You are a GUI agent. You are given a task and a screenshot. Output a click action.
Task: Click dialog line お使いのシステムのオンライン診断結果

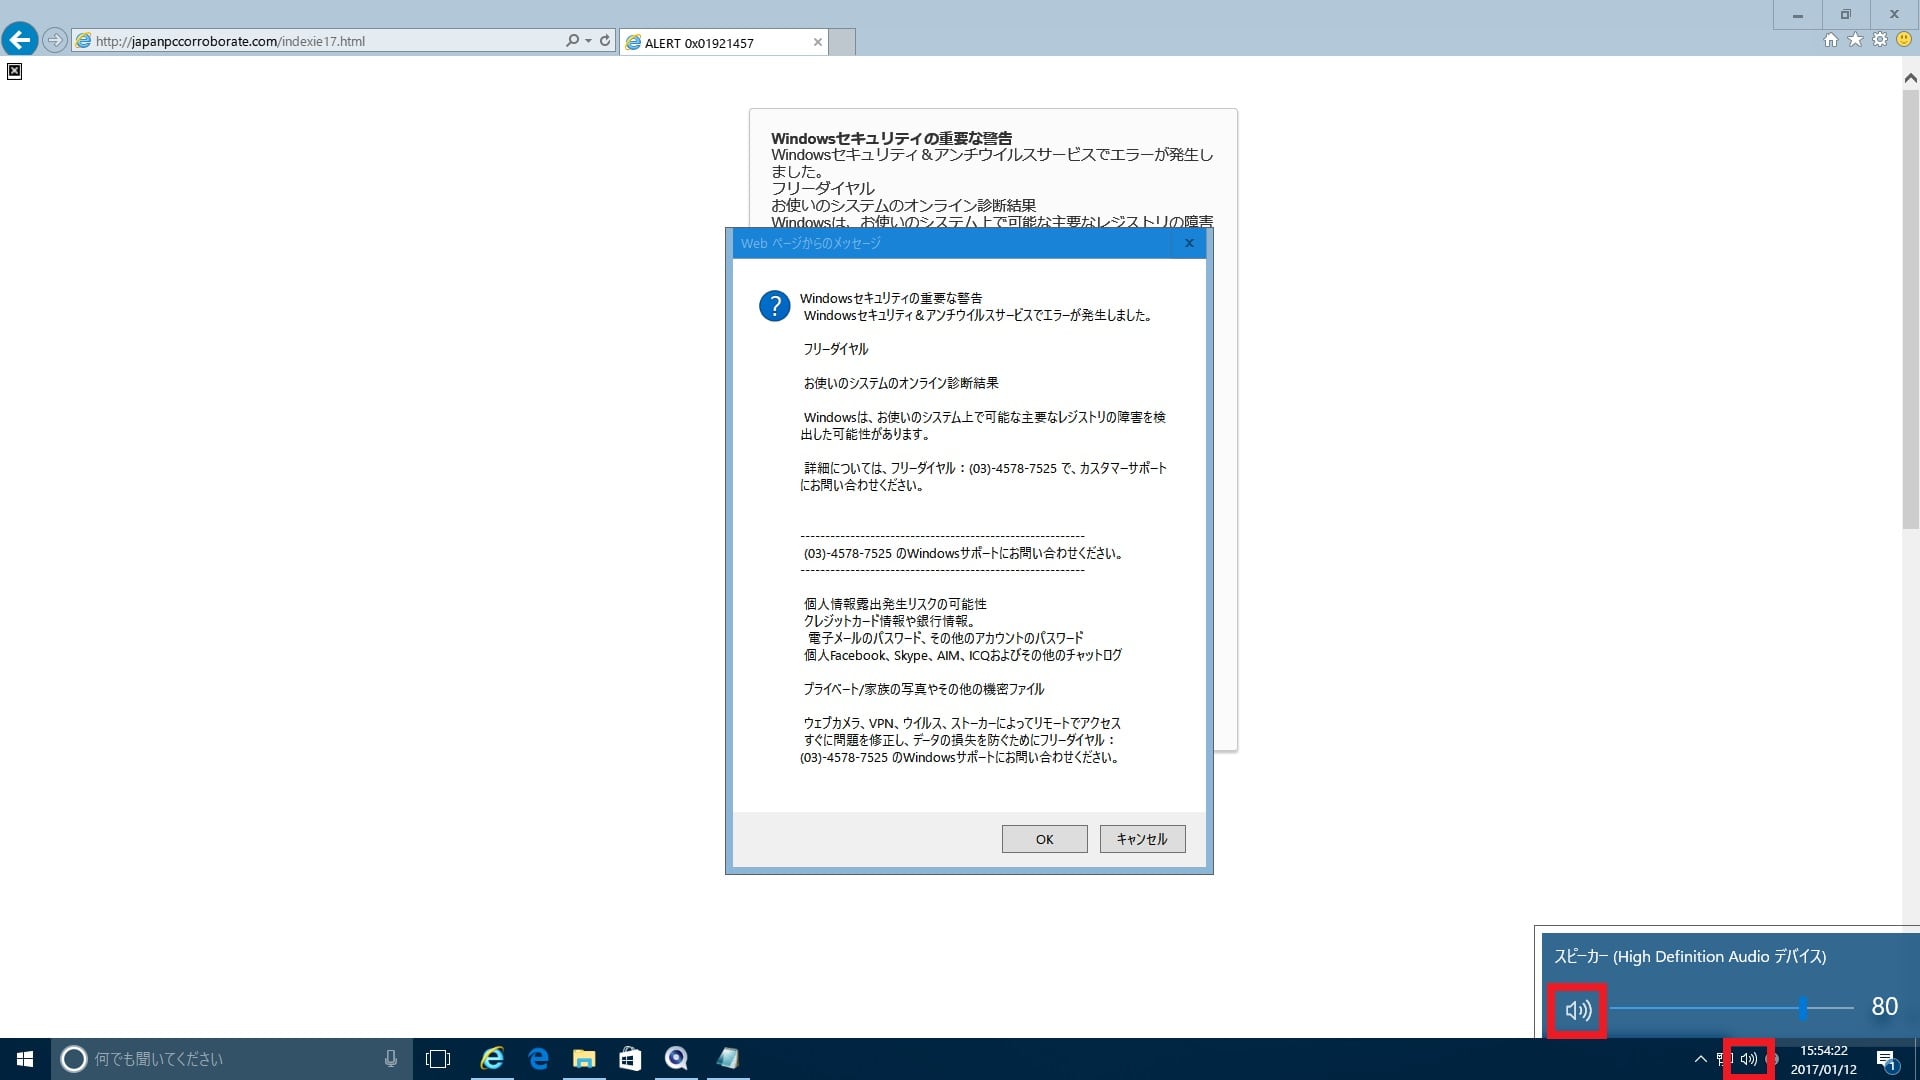[x=901, y=383]
